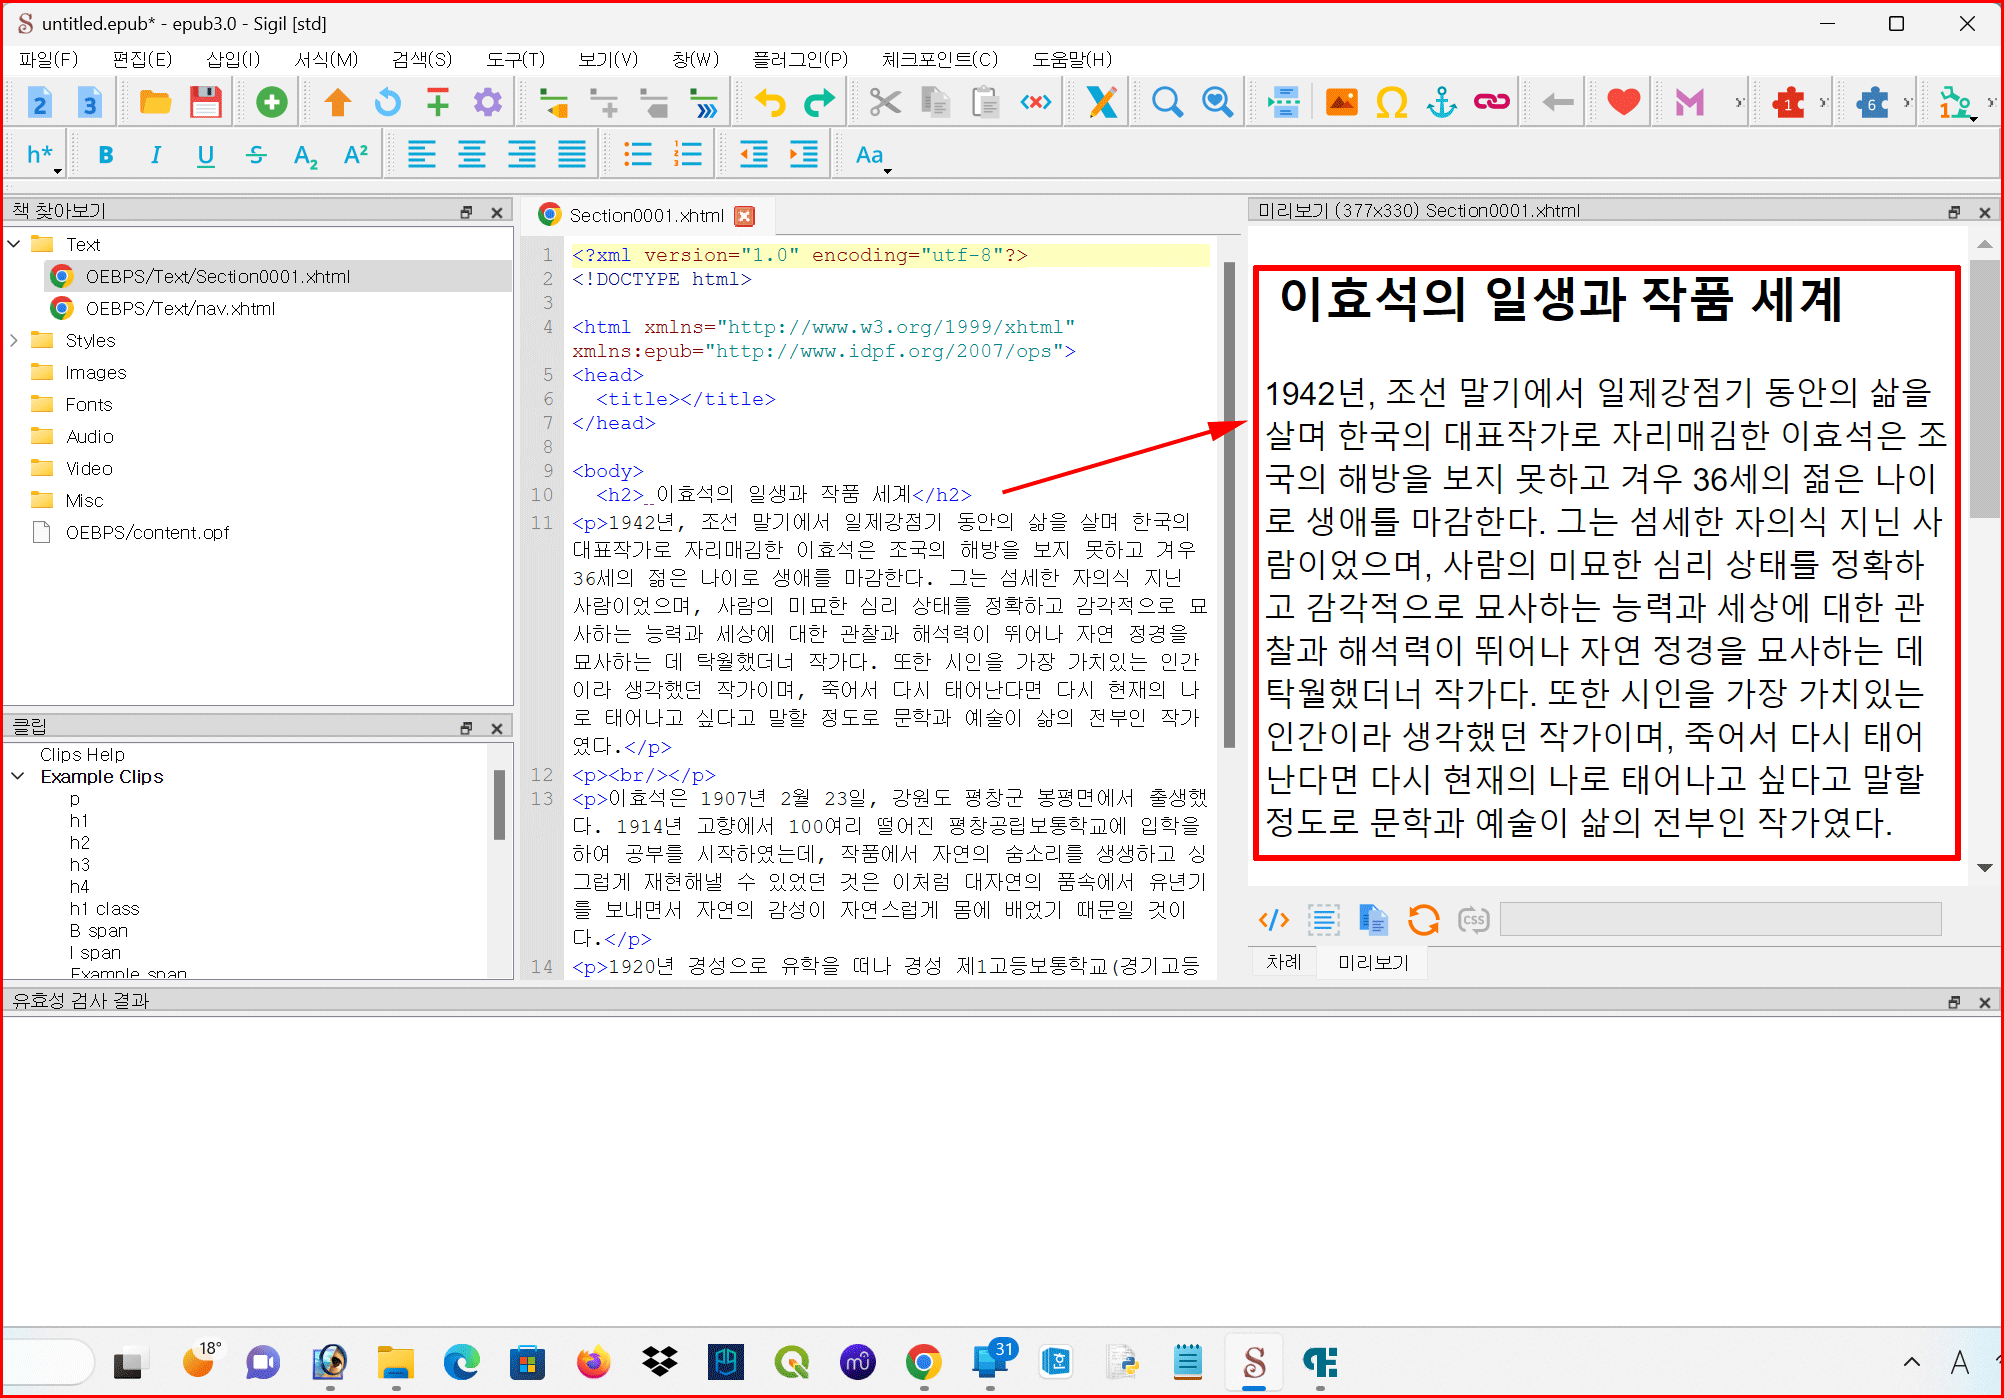This screenshot has width=2004, height=1398.
Task: Insert special character with Omega icon
Action: coord(1391,102)
